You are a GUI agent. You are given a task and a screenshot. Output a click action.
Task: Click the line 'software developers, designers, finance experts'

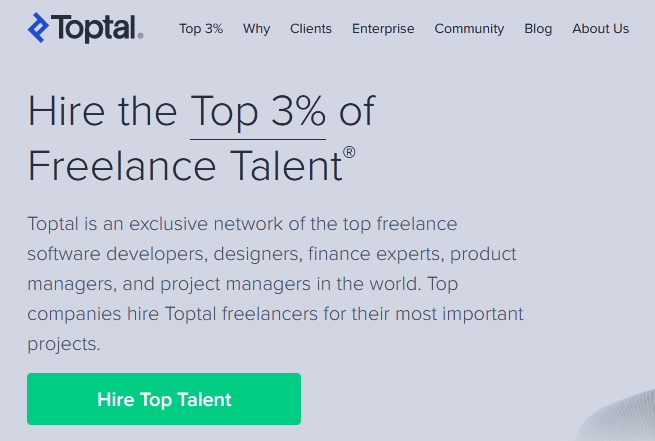pos(272,254)
